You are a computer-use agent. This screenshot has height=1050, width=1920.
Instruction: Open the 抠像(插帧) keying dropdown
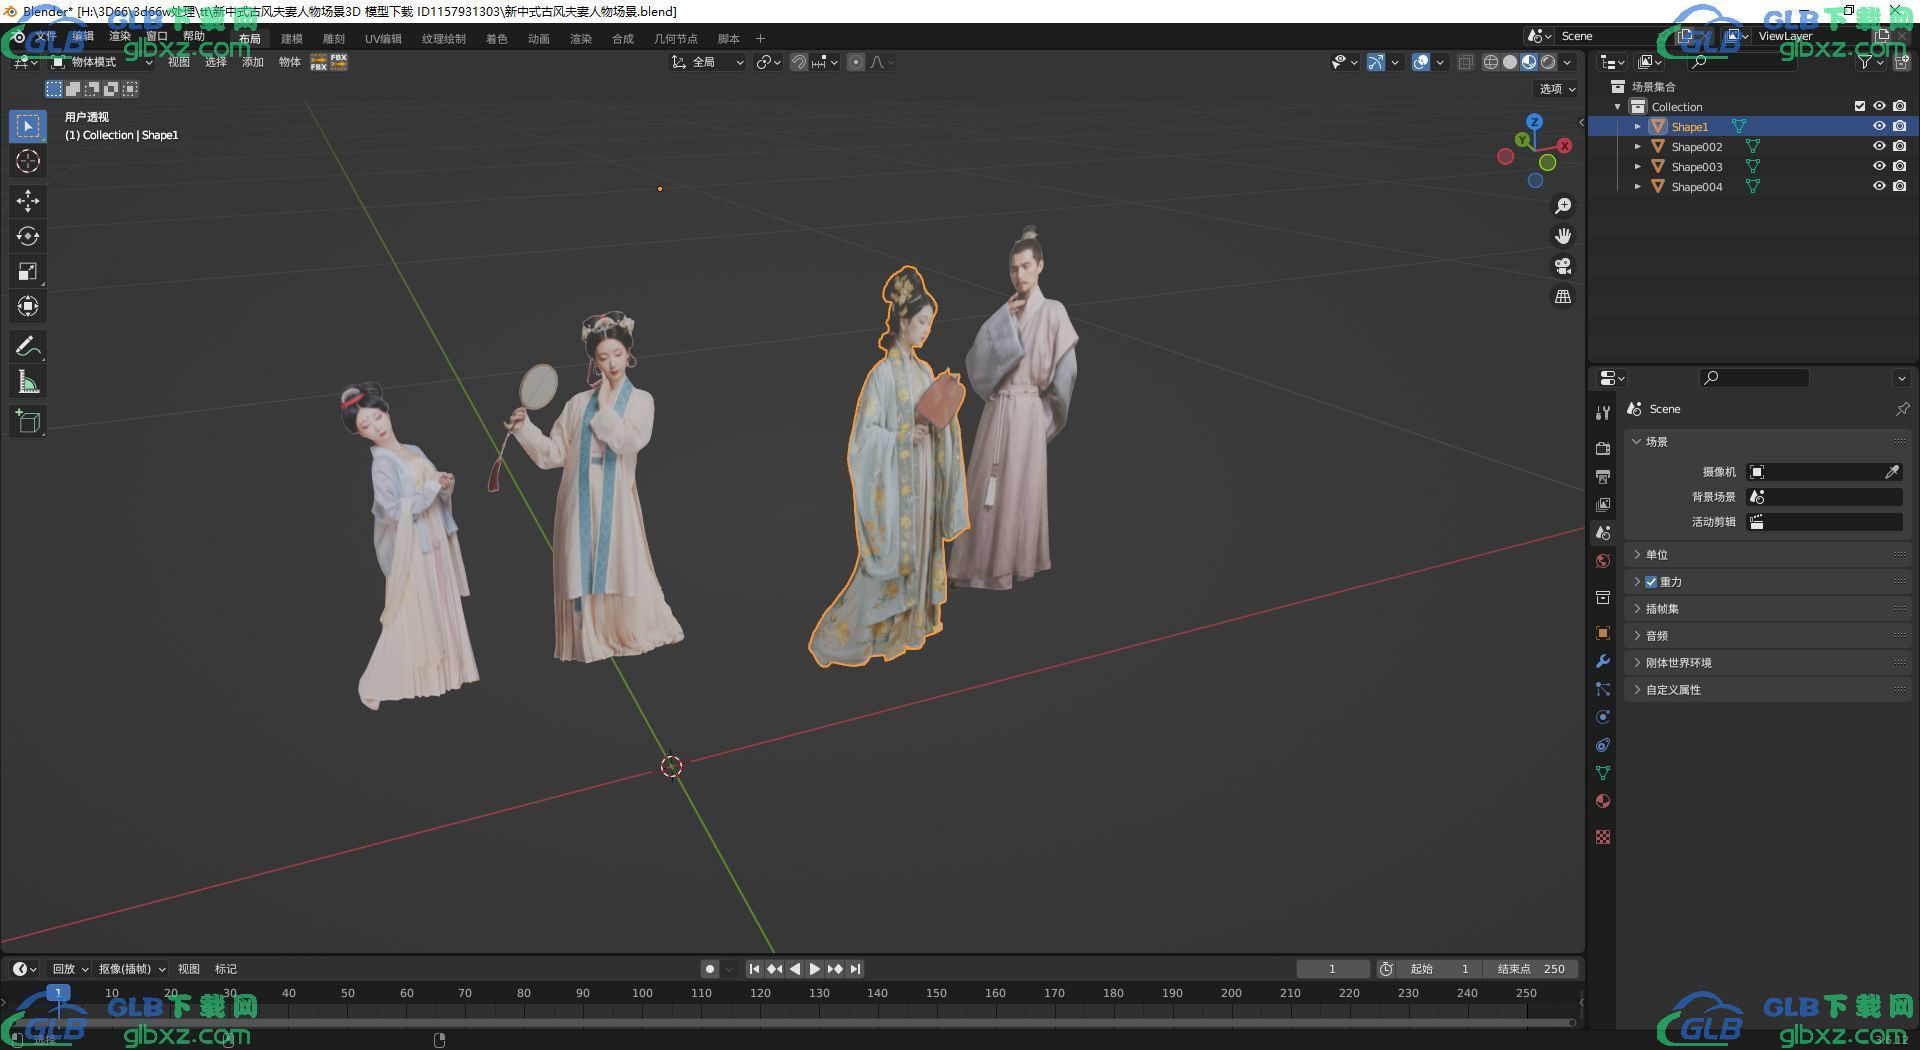[132, 969]
